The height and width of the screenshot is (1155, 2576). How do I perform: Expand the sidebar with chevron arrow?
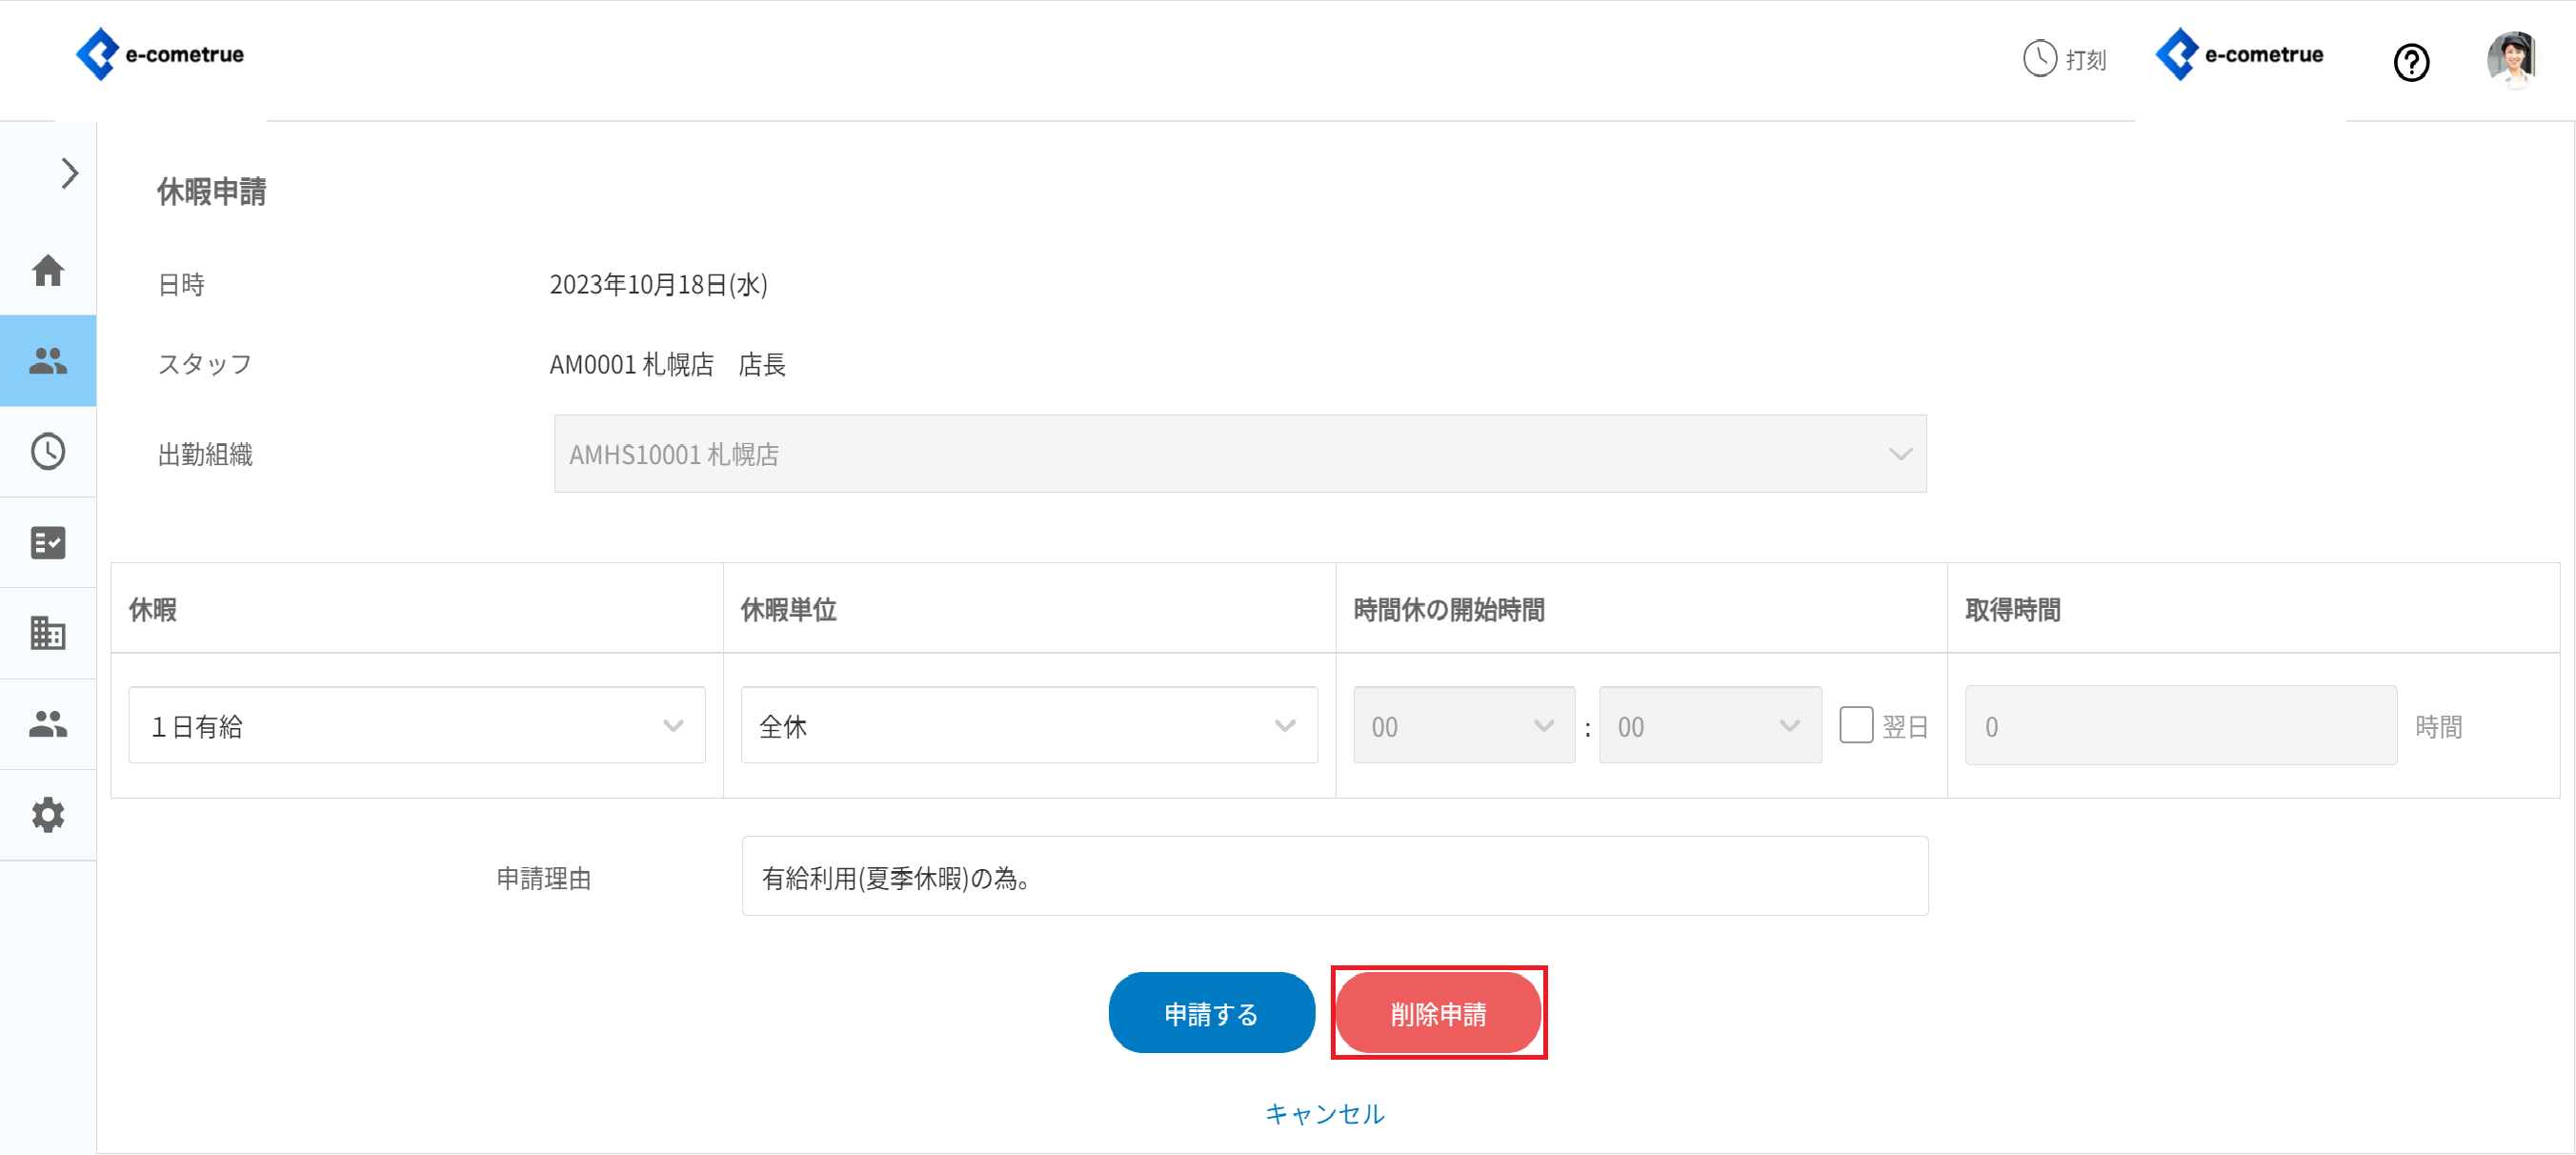[x=69, y=173]
